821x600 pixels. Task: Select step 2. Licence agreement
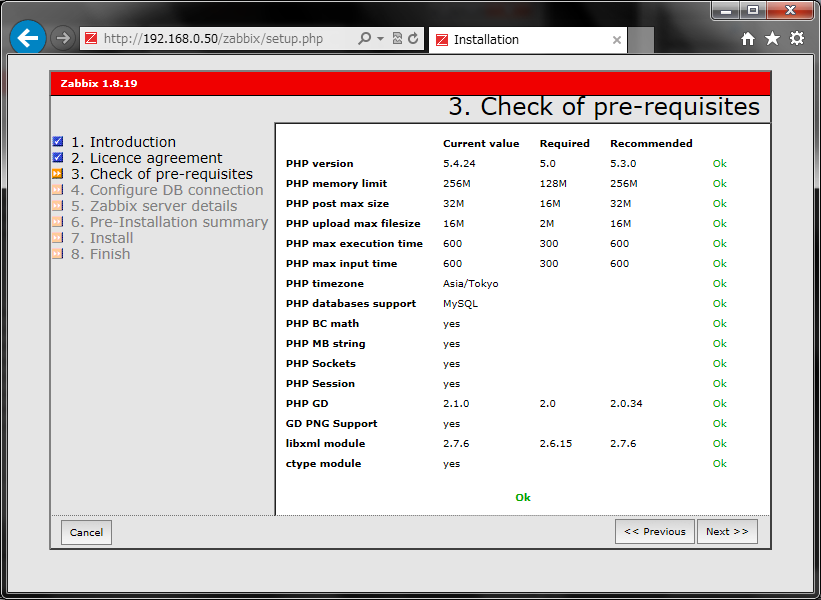click(147, 158)
